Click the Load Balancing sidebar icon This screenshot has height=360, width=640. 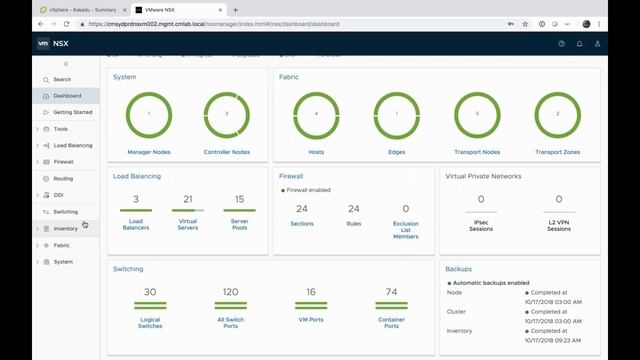click(46, 145)
